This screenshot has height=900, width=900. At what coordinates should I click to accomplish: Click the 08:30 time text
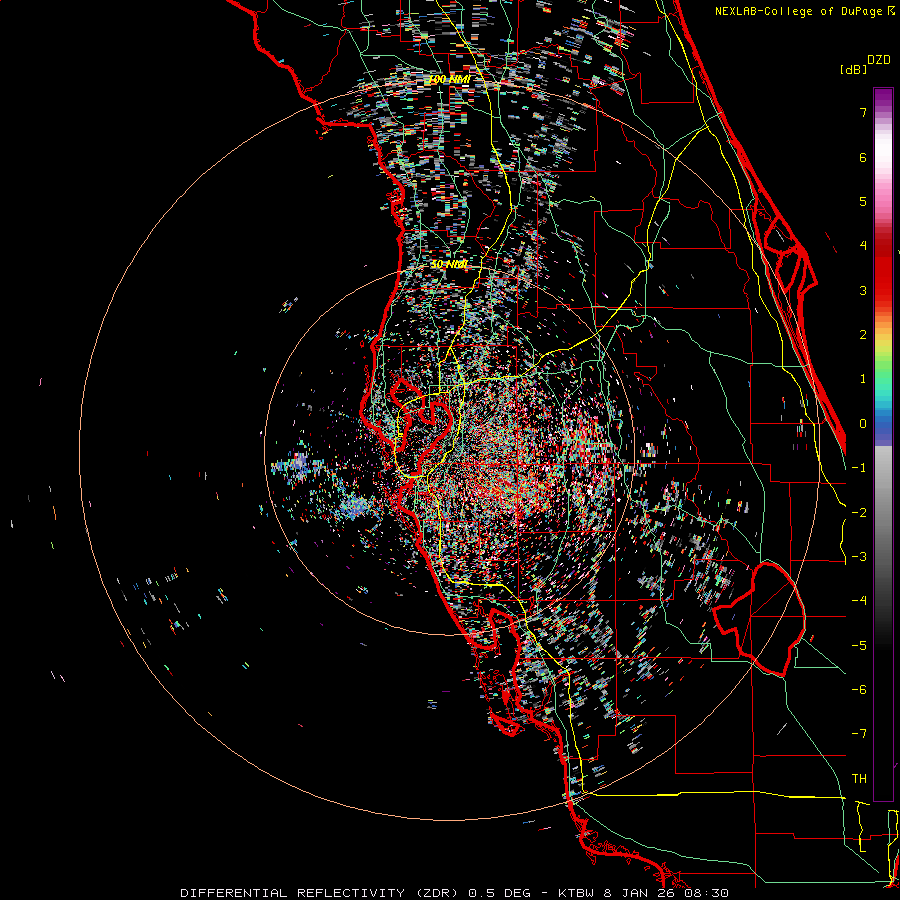[x=709, y=893]
